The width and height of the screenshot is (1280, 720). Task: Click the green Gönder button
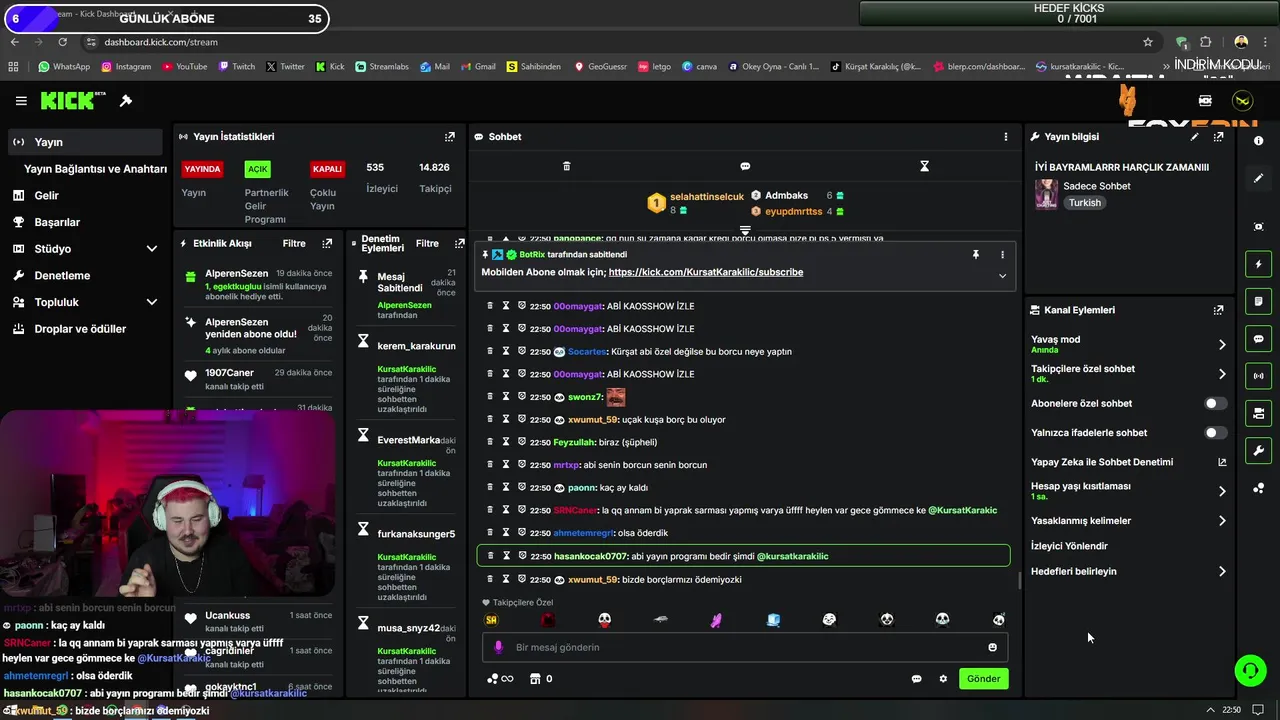coord(983,679)
